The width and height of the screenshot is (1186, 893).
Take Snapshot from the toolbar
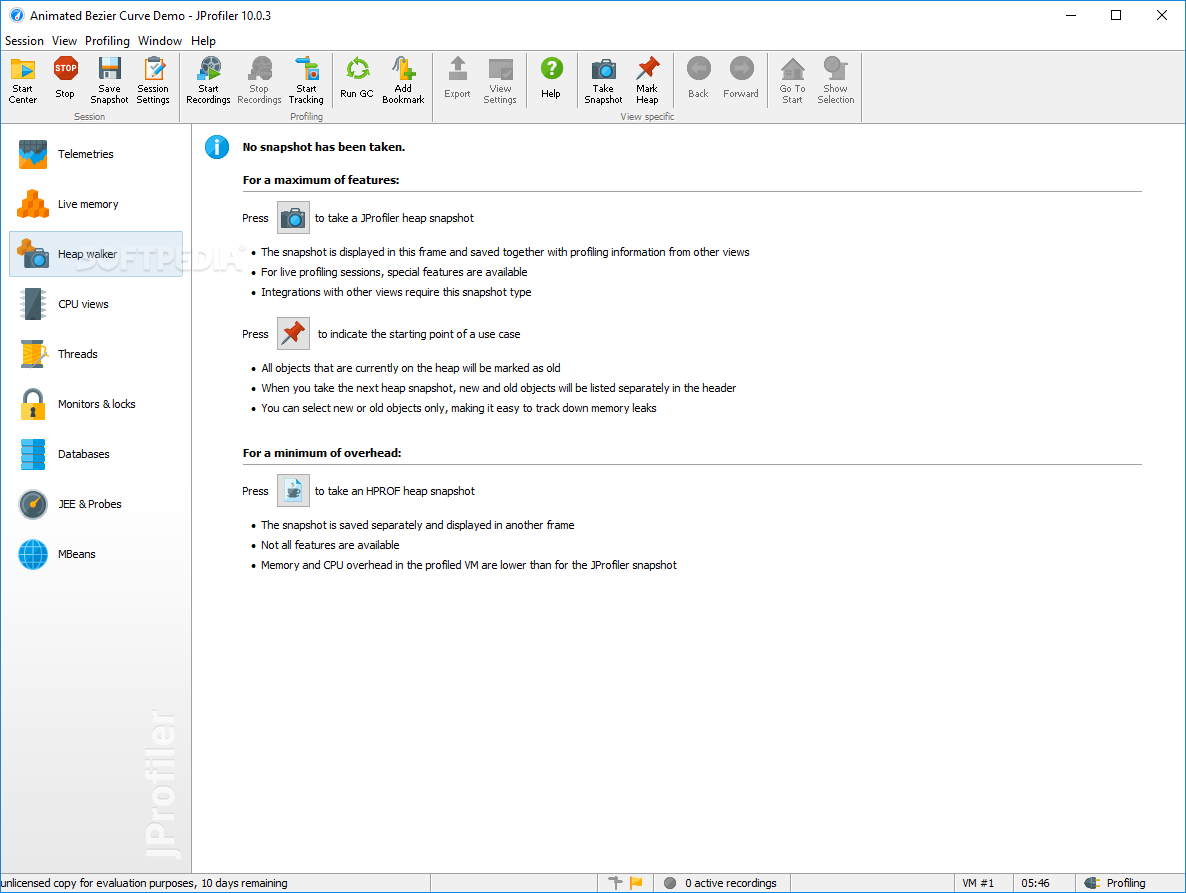coord(603,81)
